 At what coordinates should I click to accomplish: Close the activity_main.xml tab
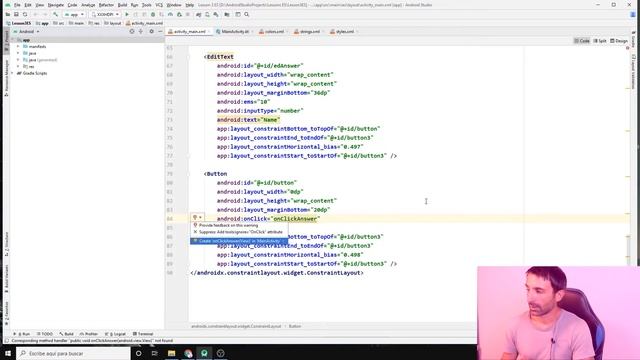pyautogui.click(x=209, y=31)
